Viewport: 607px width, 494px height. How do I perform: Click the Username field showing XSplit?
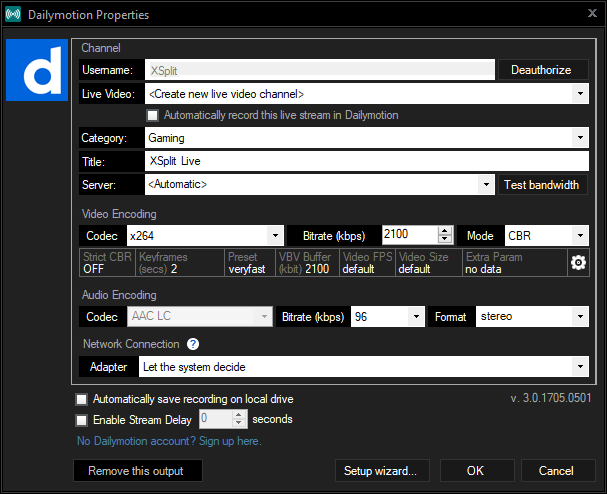coord(320,70)
